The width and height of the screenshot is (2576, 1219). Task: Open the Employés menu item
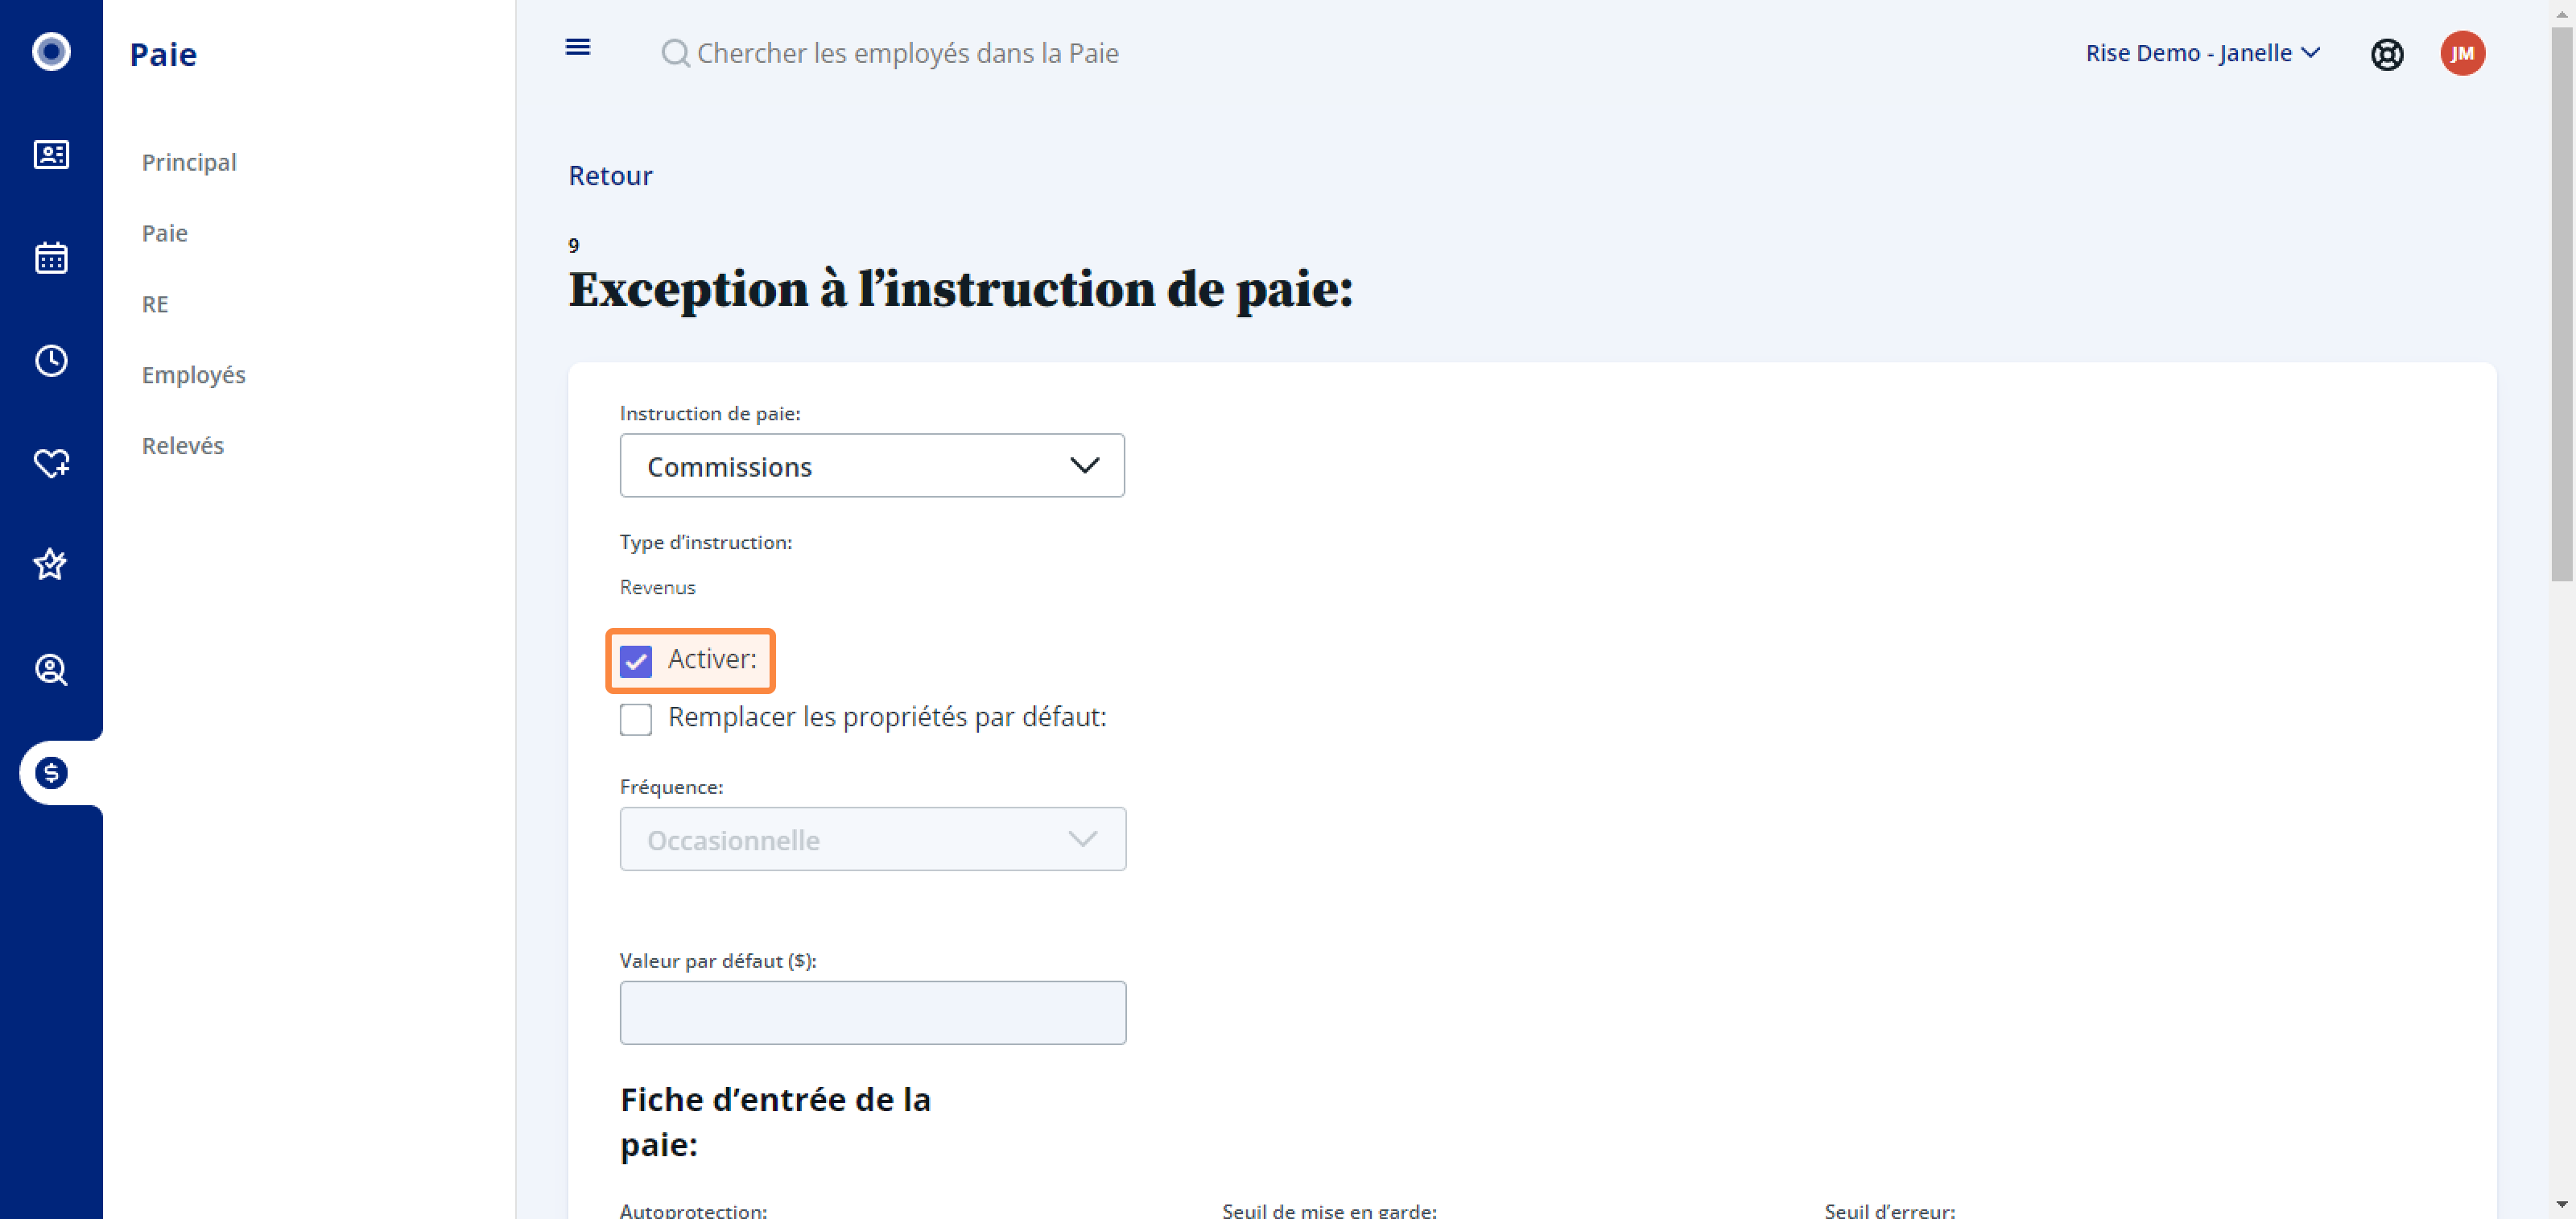click(193, 374)
